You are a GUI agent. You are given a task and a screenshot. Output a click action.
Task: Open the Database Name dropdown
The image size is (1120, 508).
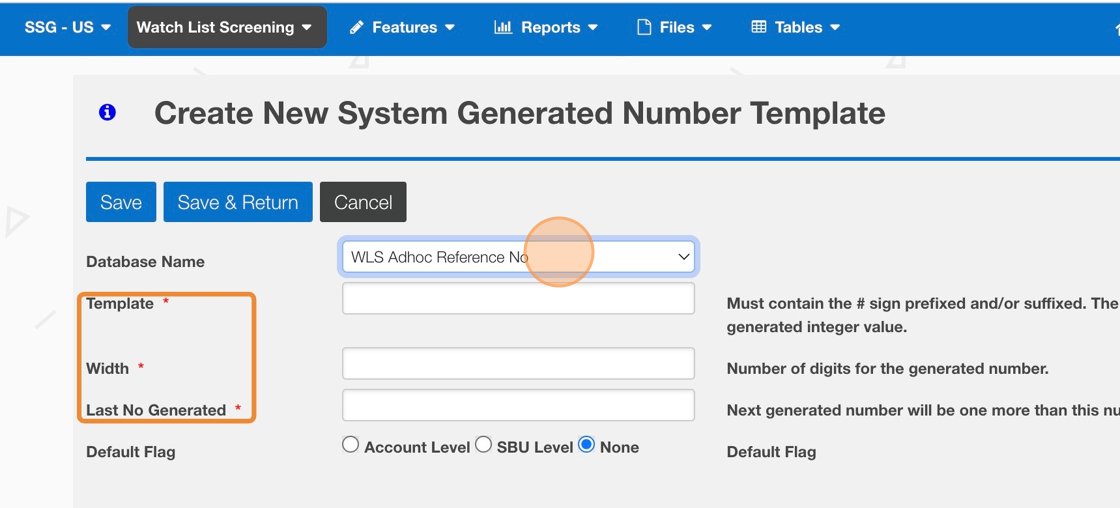518,257
